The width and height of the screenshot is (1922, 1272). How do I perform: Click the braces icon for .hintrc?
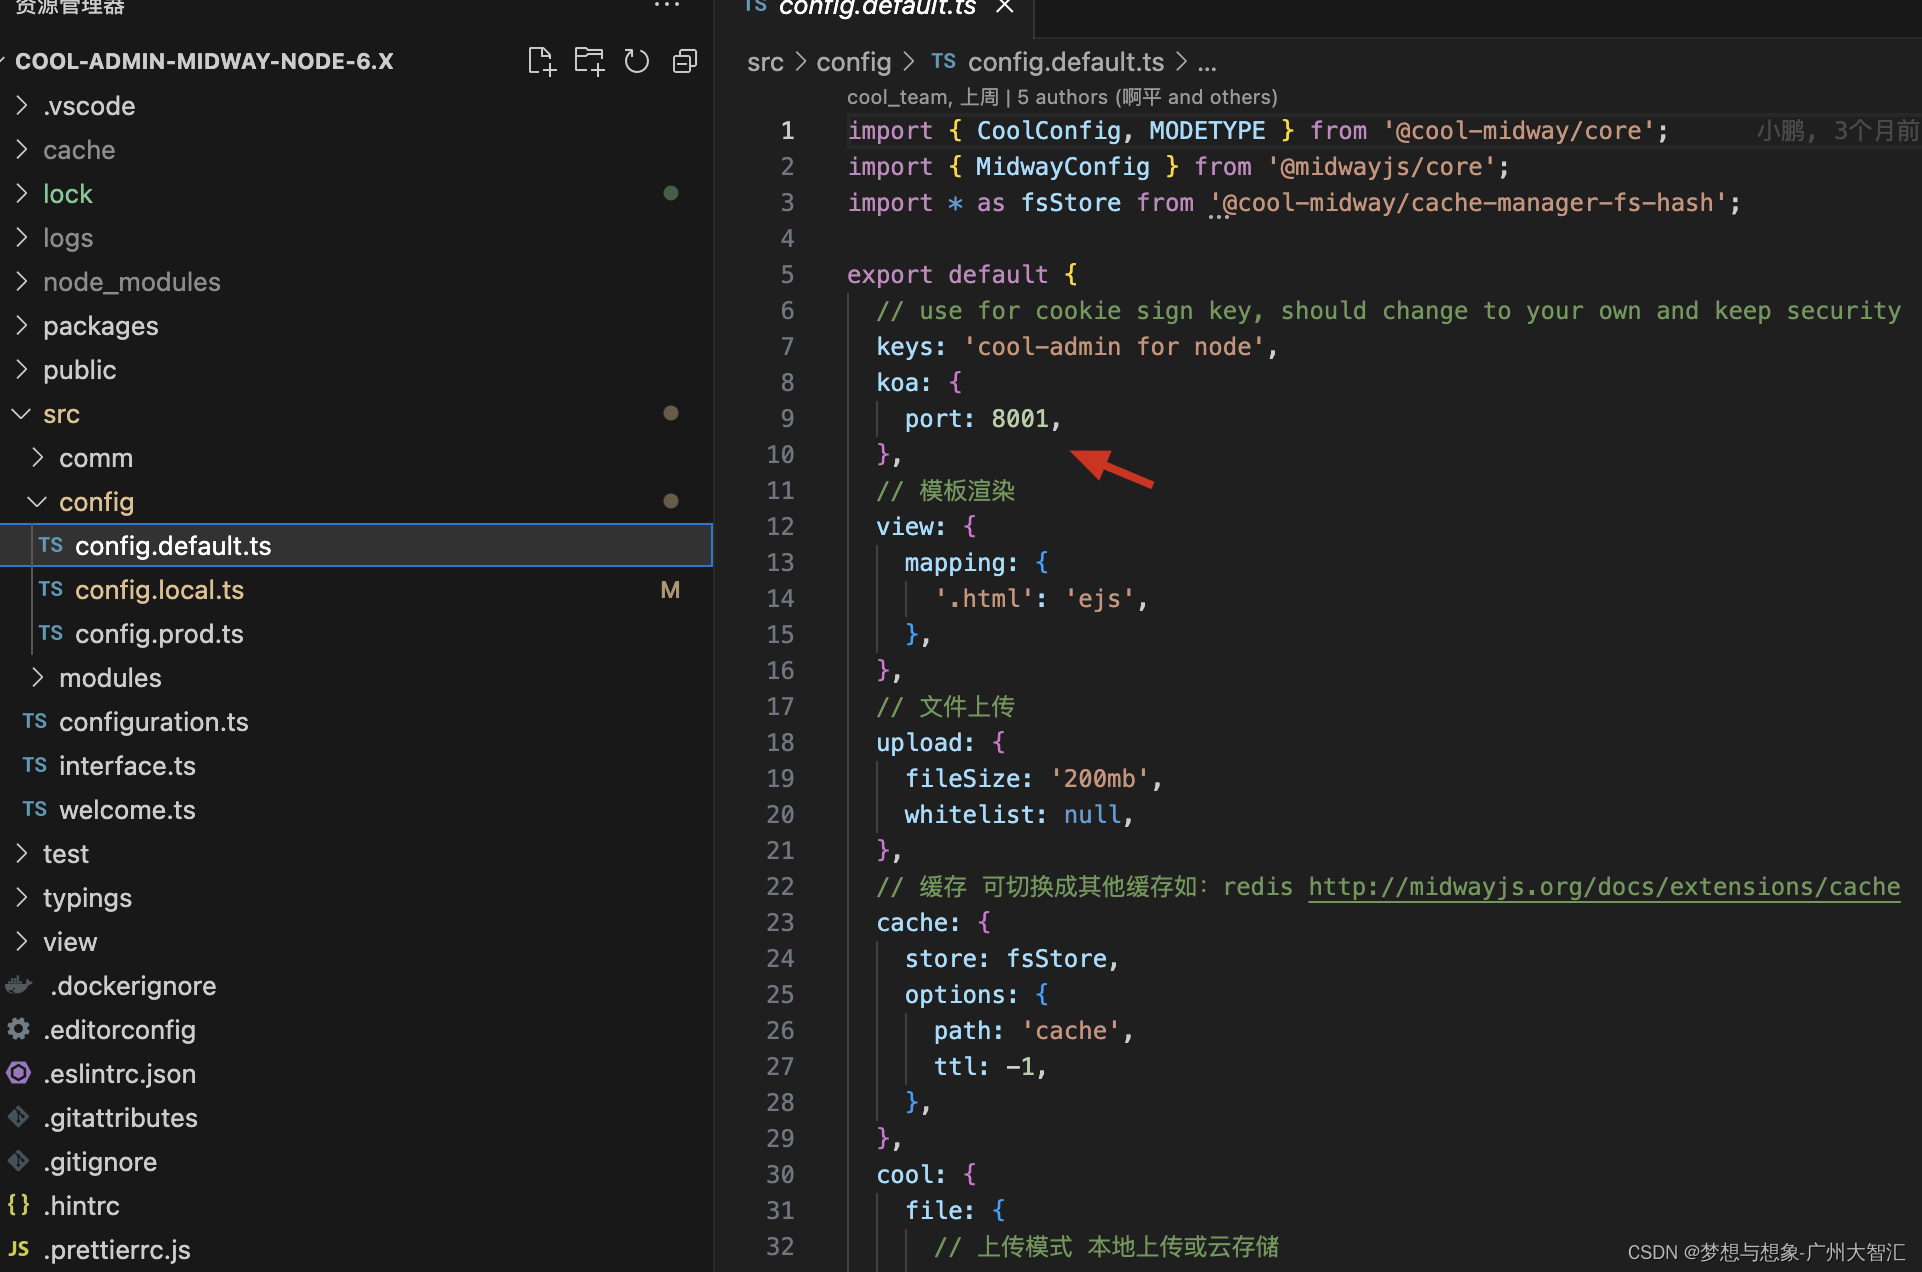tap(19, 1205)
